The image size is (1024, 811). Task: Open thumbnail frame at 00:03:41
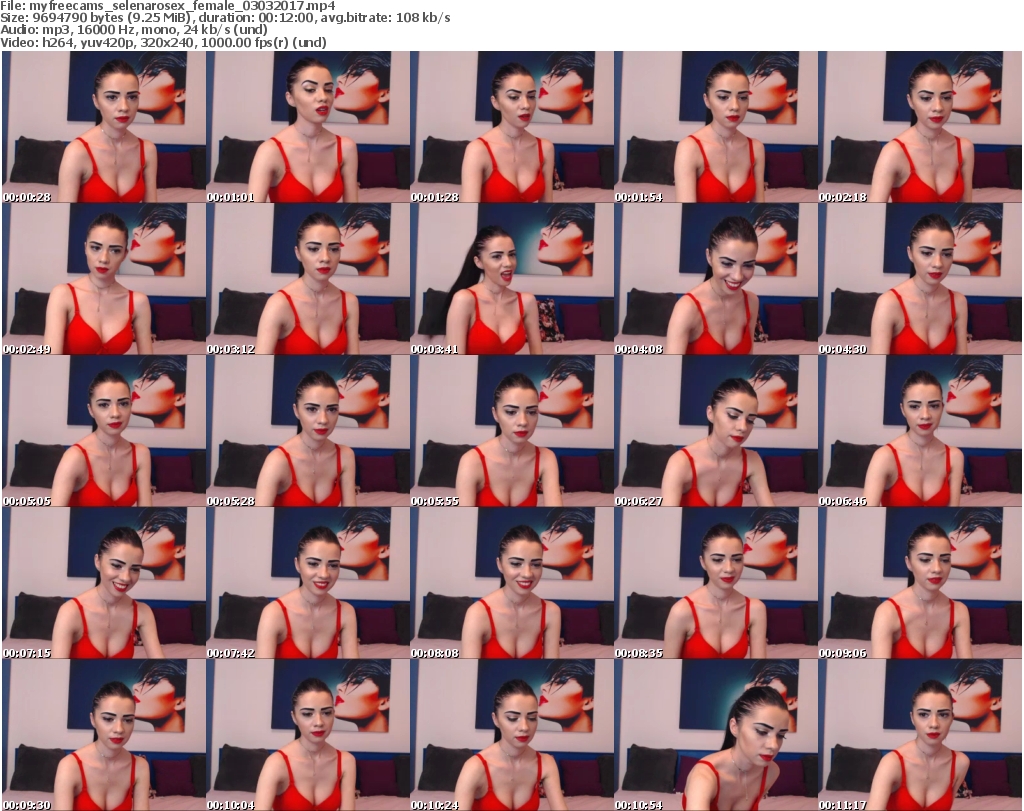click(511, 279)
